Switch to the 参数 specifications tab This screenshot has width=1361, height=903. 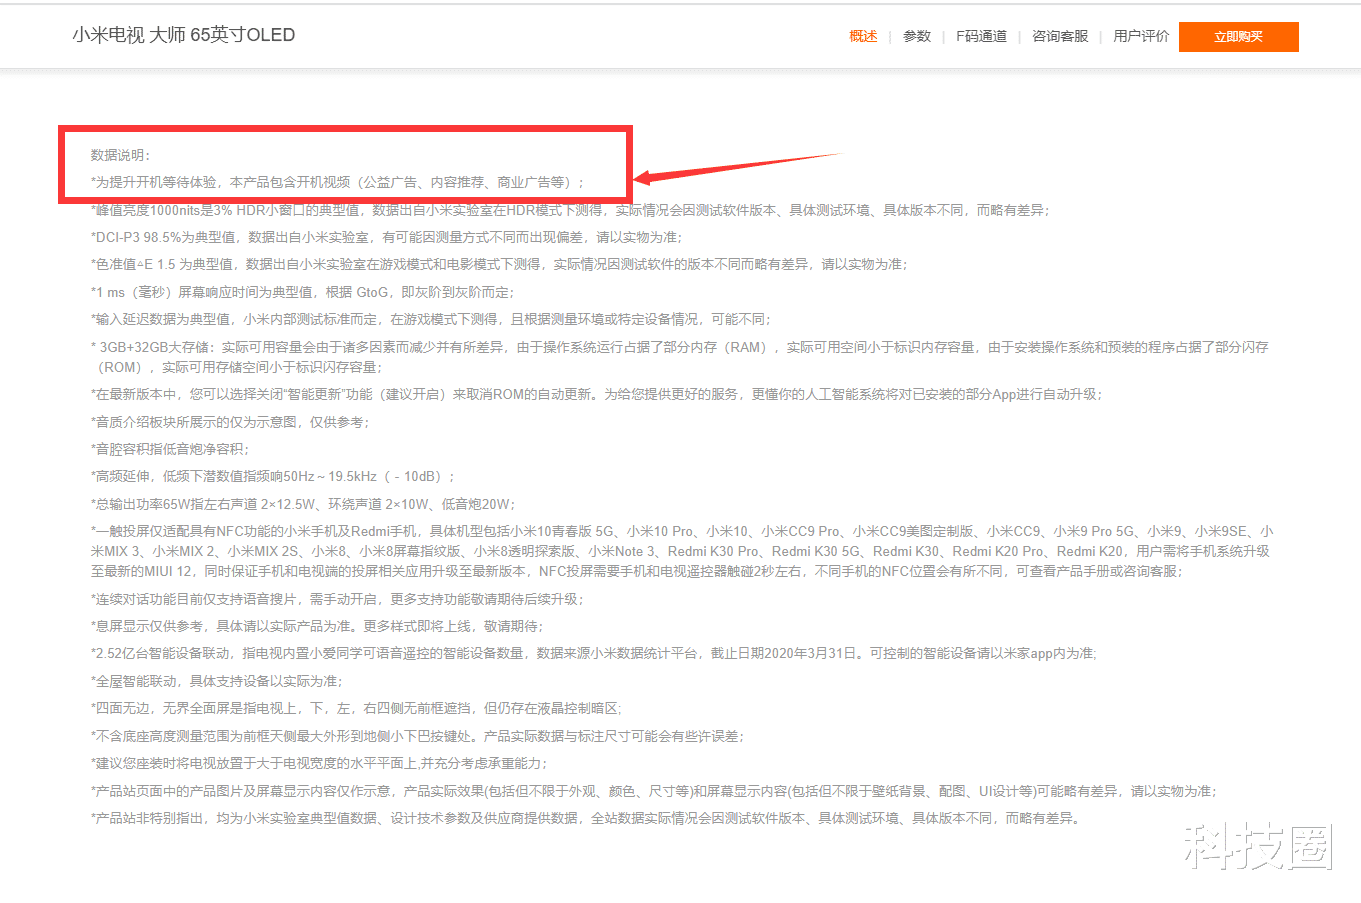(916, 35)
